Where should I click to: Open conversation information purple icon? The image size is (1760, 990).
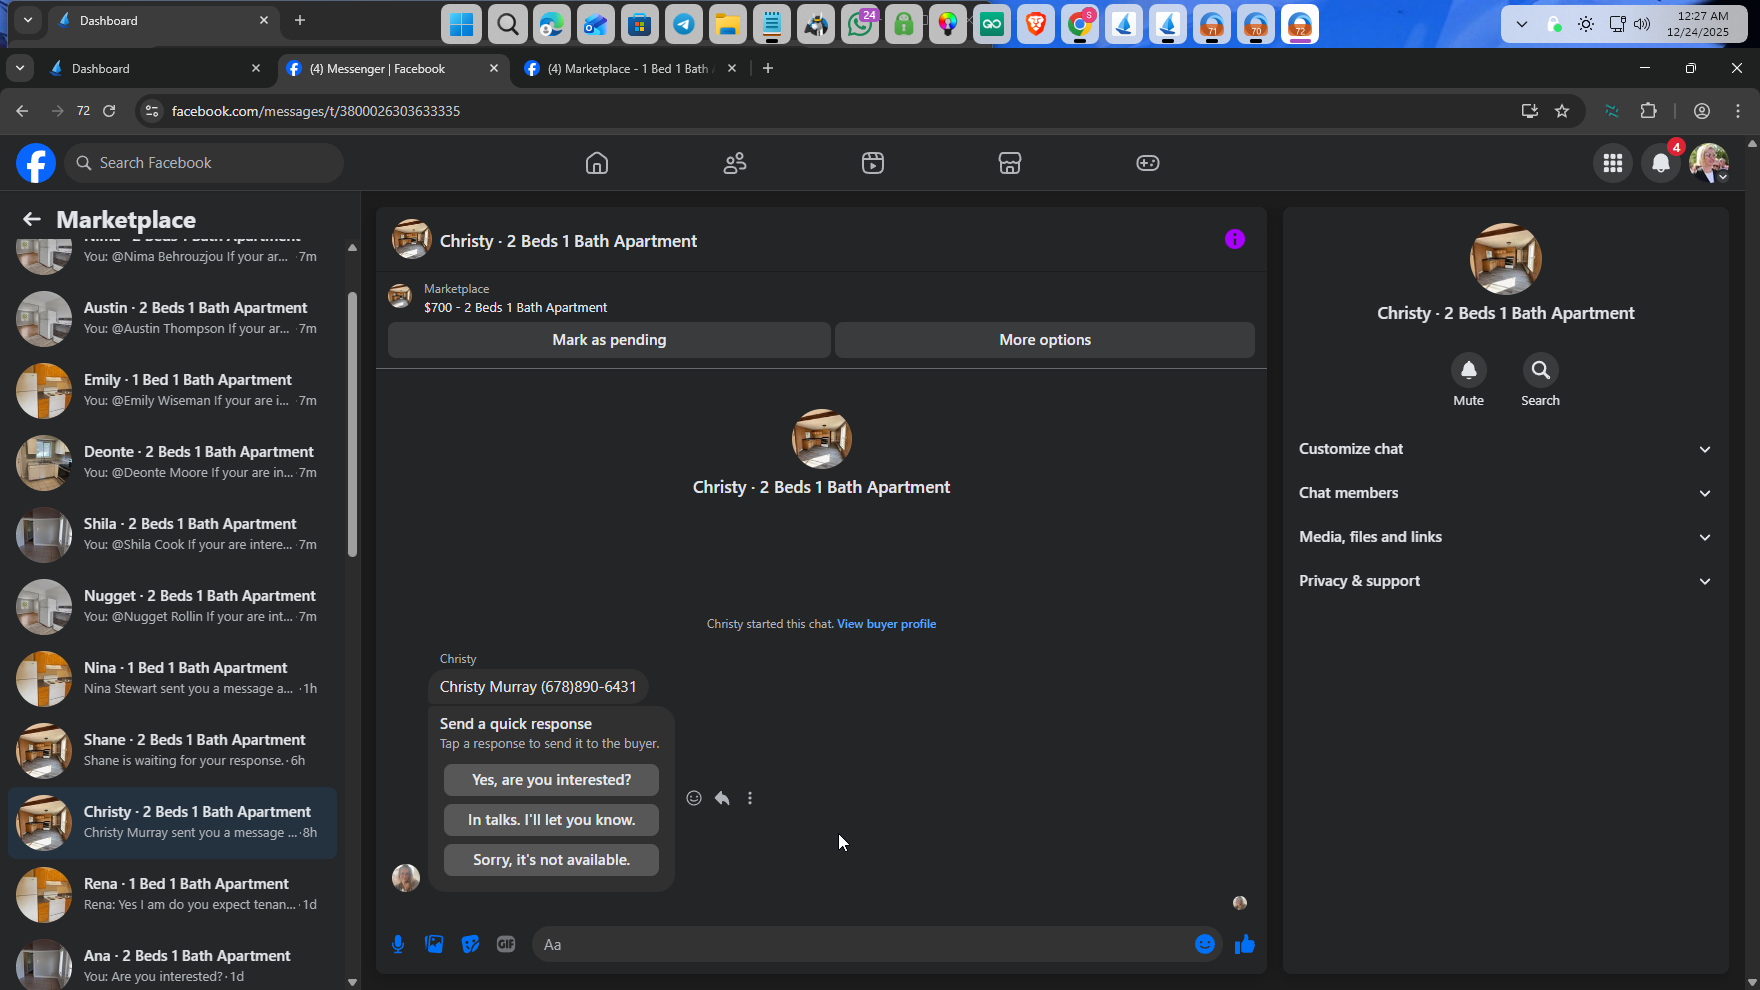[1235, 239]
